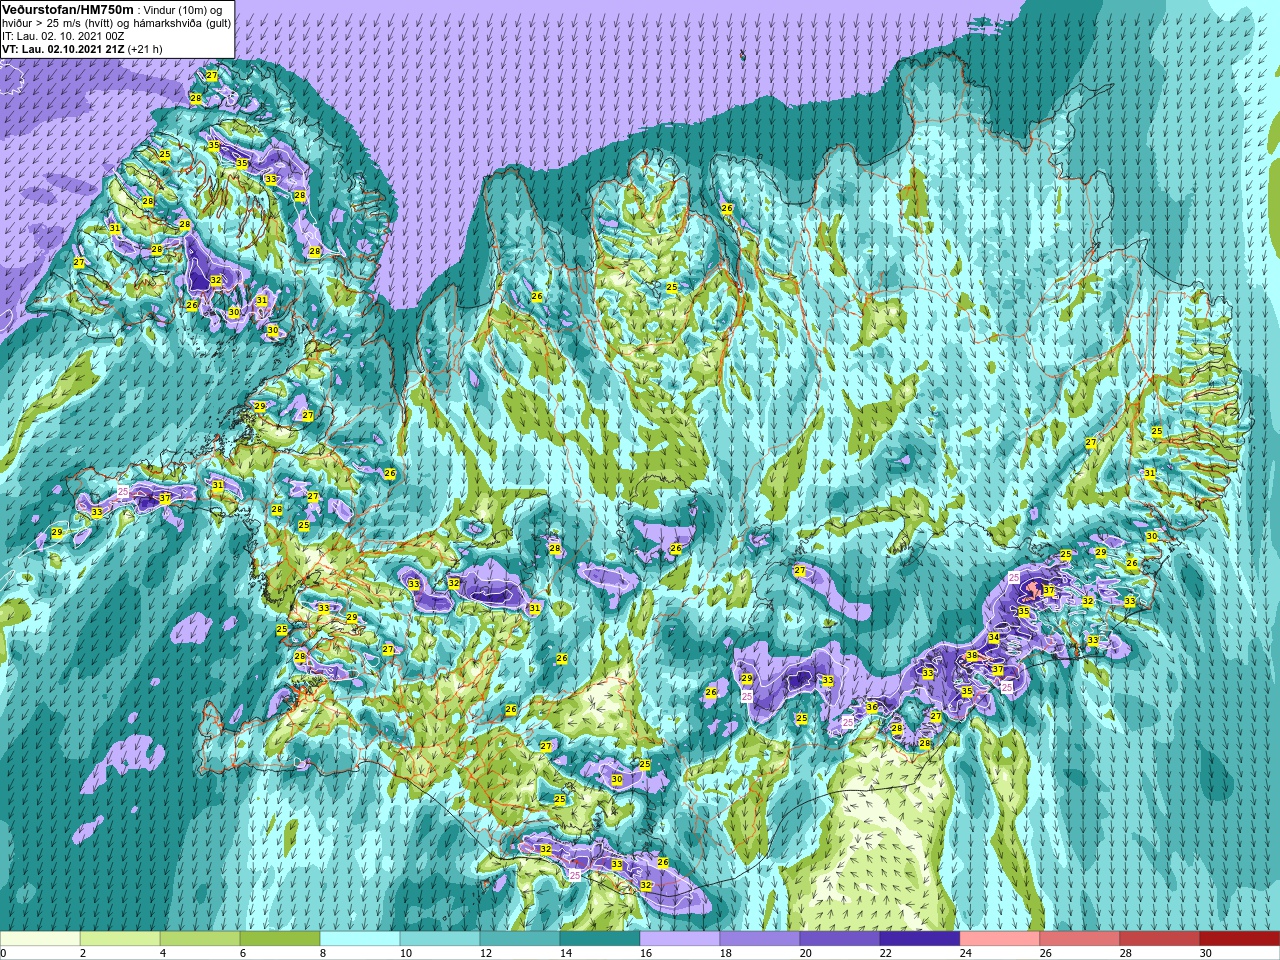Click the yellow 34 gust label

993,637
